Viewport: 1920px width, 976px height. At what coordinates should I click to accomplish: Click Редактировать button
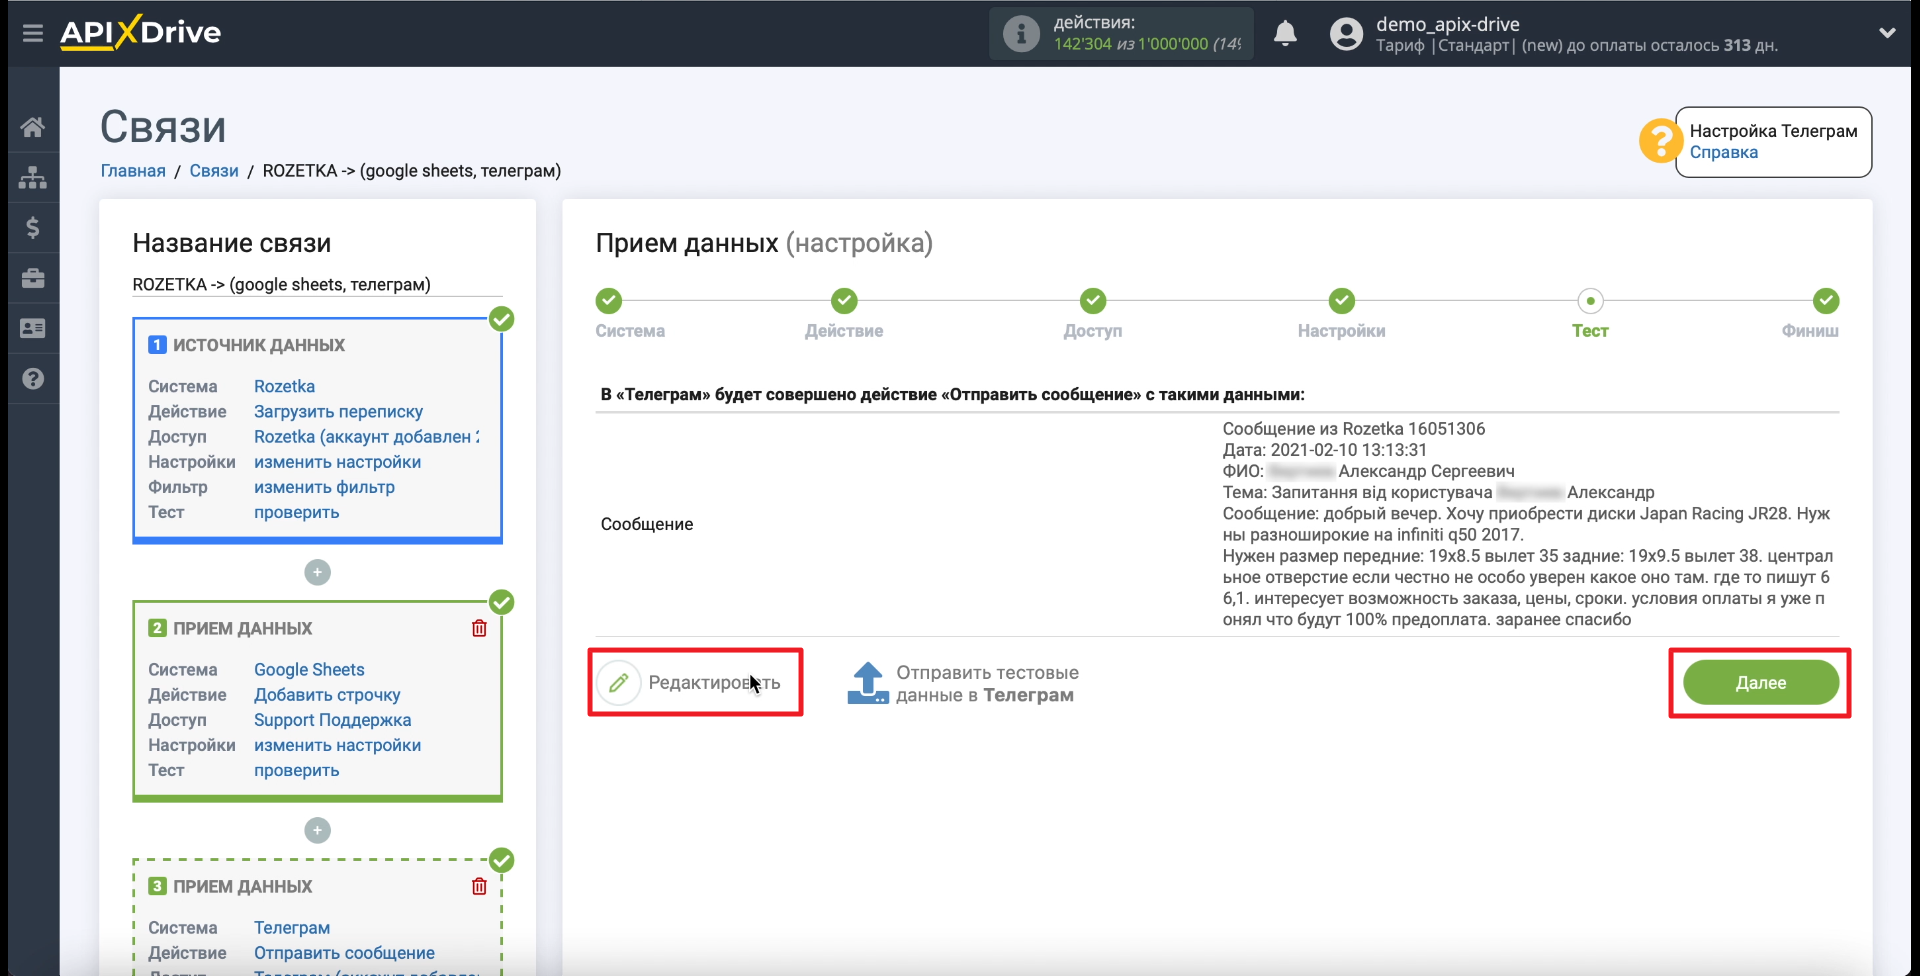click(x=695, y=683)
